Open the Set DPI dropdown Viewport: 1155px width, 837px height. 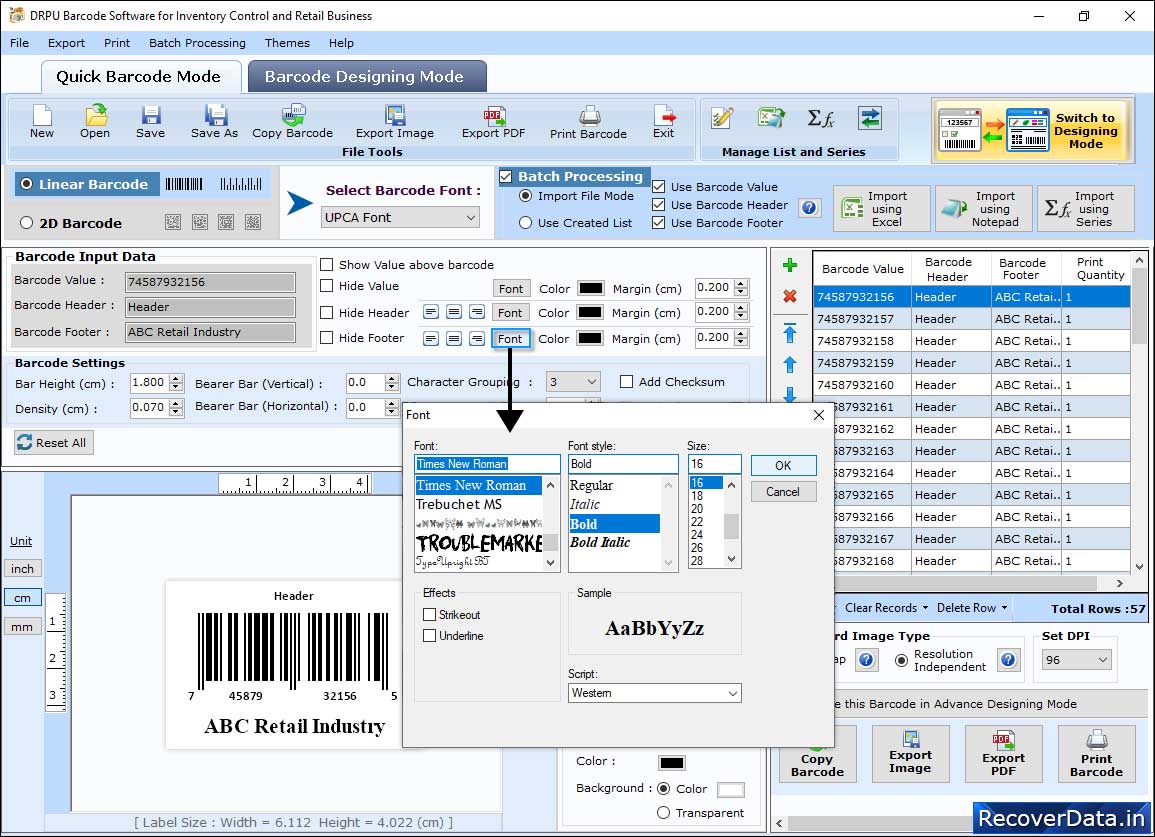tap(1075, 660)
